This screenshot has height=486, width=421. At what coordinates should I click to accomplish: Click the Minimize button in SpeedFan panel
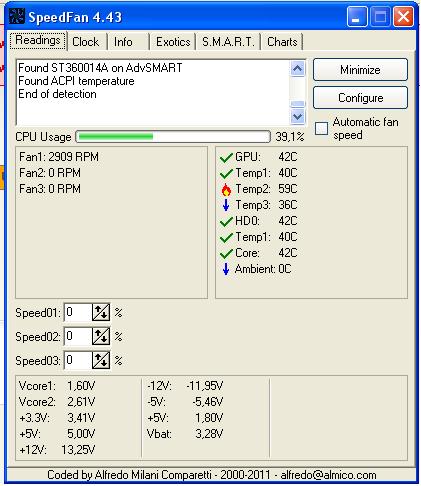(x=360, y=70)
